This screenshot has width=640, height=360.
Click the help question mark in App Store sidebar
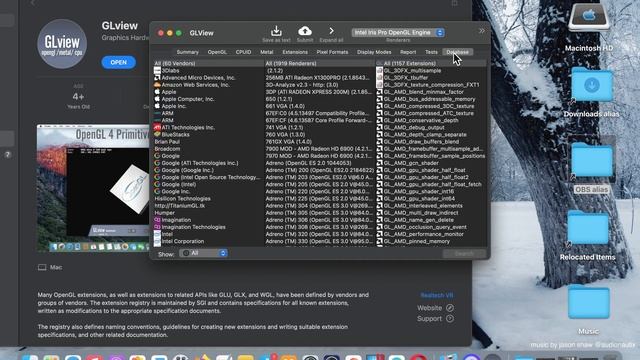[x=7, y=155]
